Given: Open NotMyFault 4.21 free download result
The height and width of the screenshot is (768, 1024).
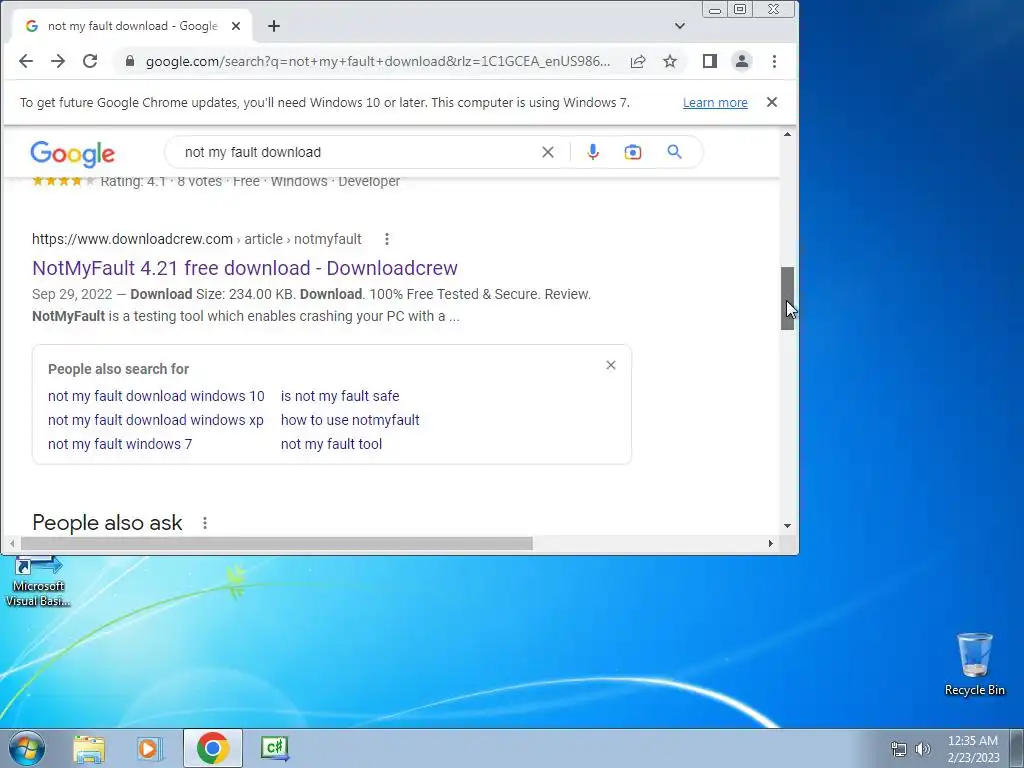Looking at the screenshot, I should [x=245, y=268].
